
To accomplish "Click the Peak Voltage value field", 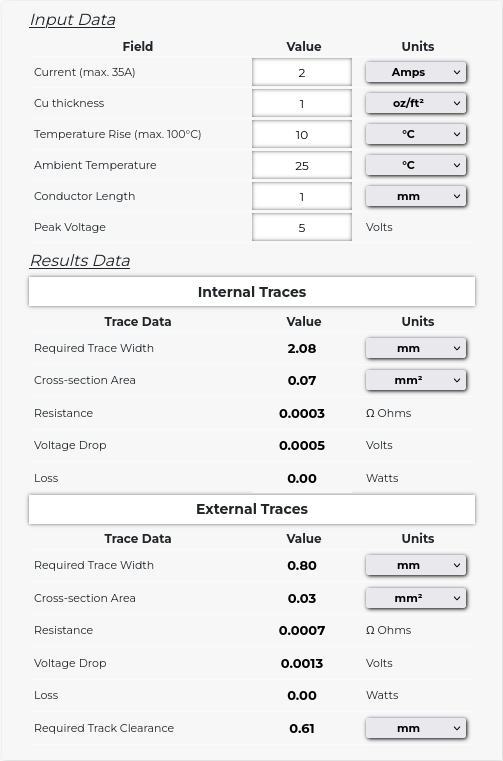I will 302,227.
